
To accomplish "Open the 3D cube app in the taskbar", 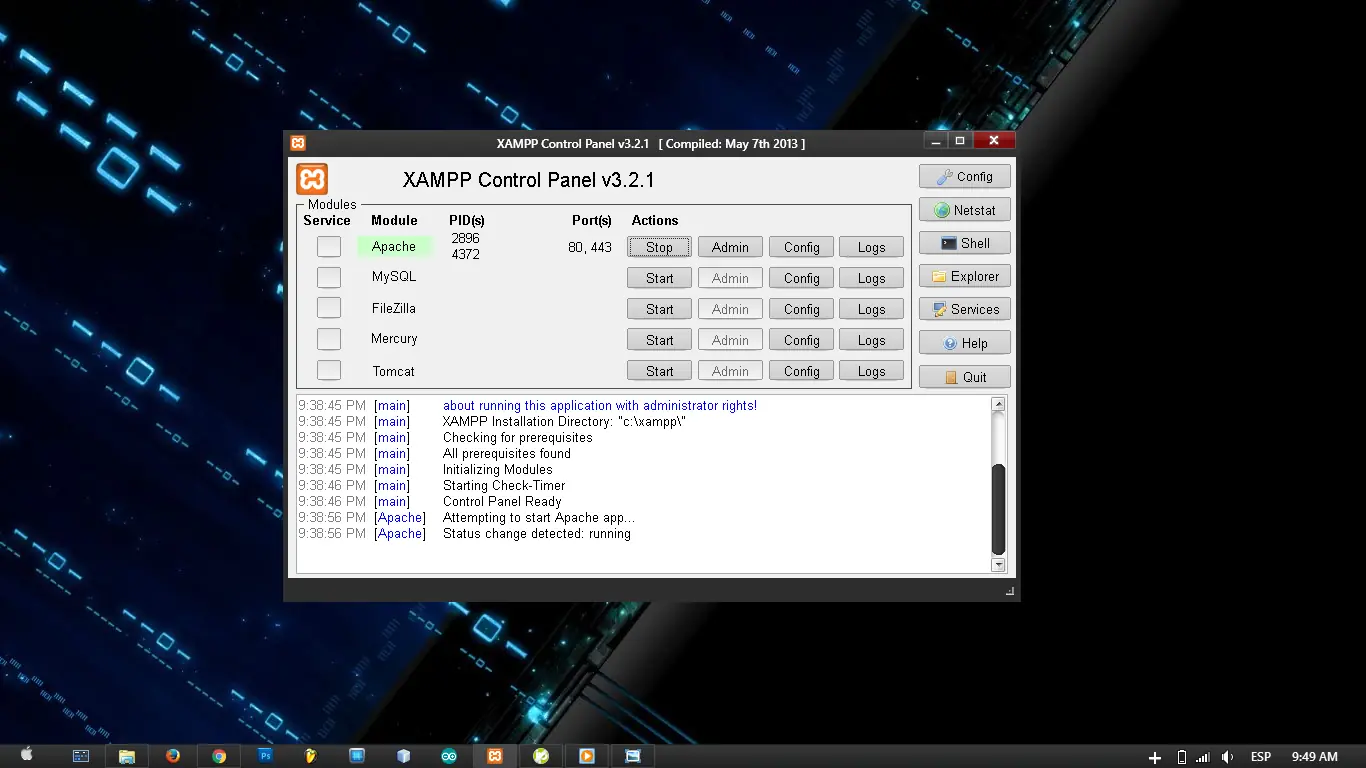I will (403, 756).
